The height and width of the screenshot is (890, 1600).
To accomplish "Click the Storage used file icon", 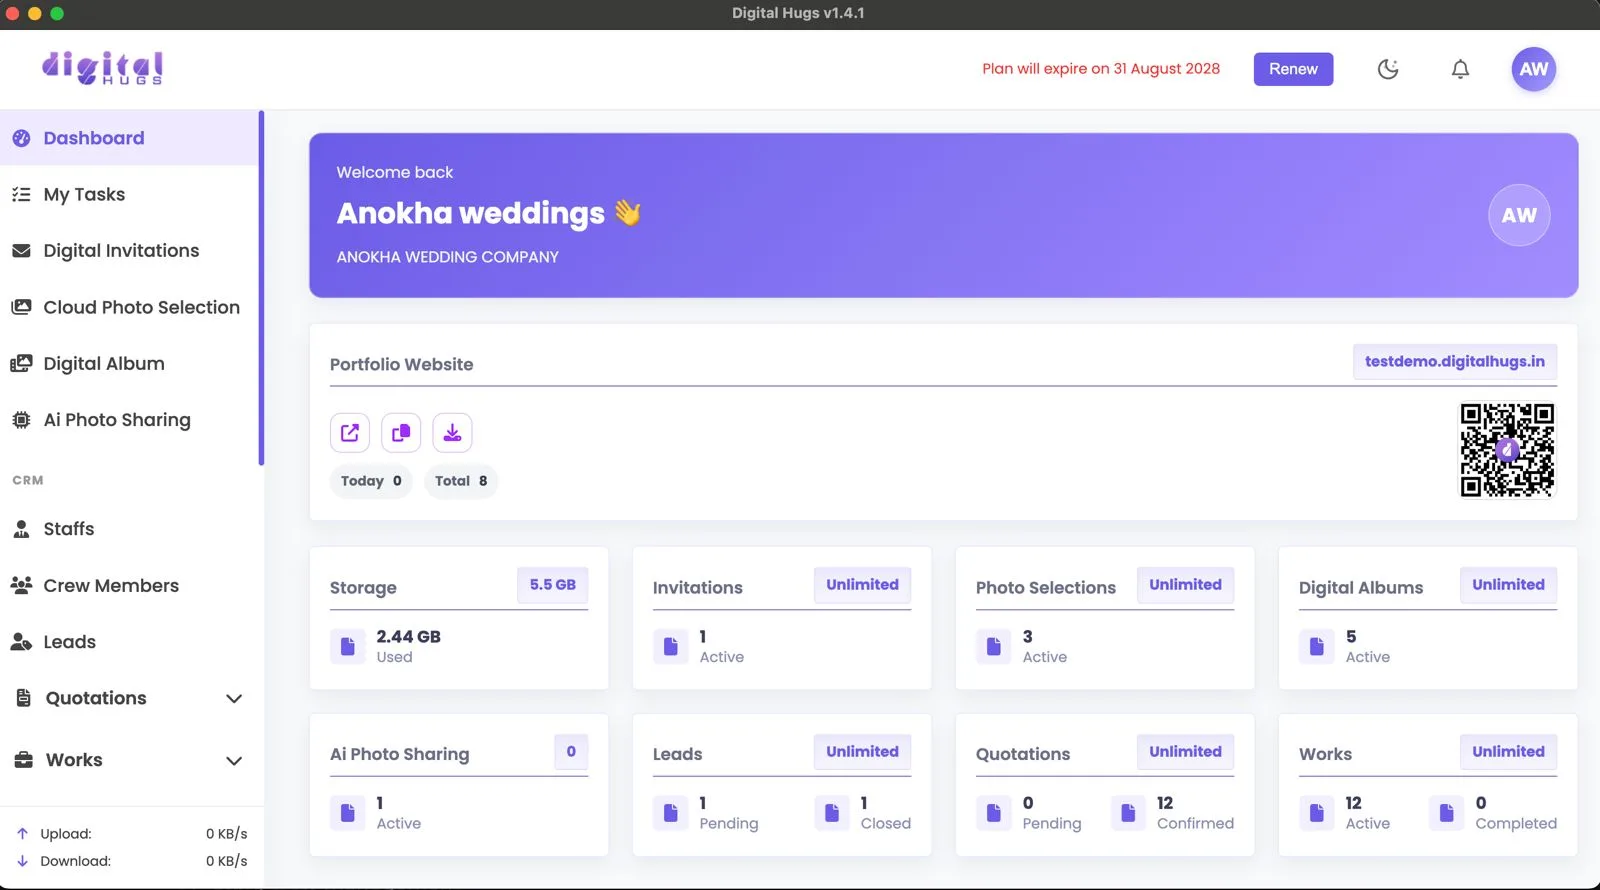I will coord(348,647).
